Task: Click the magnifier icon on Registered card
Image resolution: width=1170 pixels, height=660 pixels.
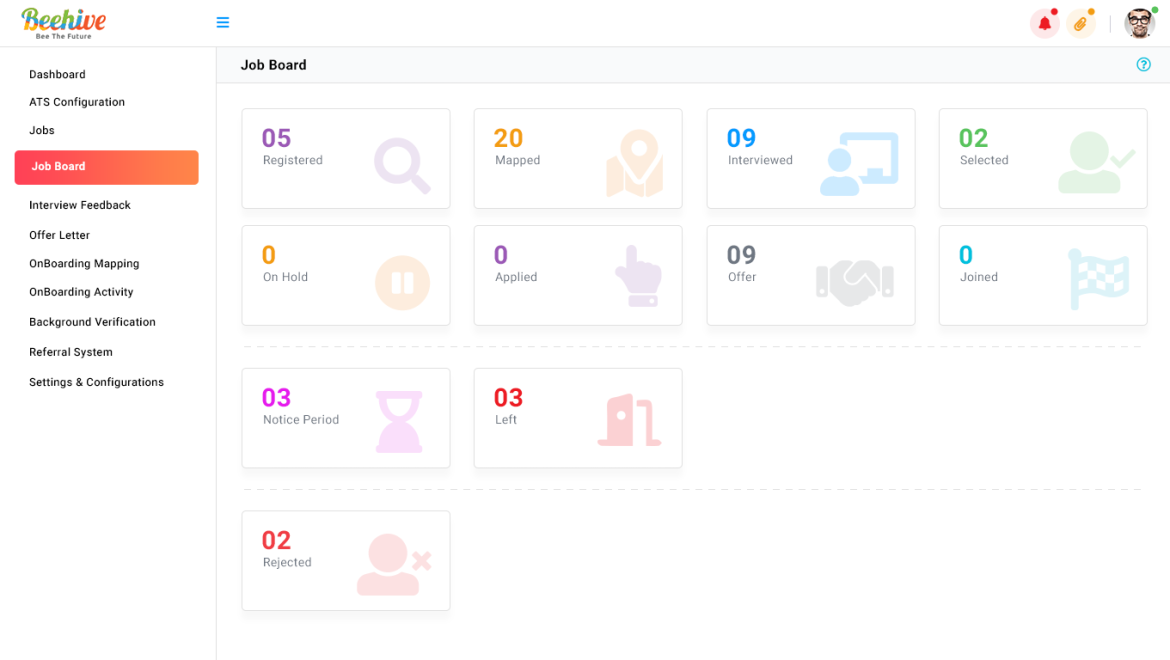Action: tap(402, 165)
